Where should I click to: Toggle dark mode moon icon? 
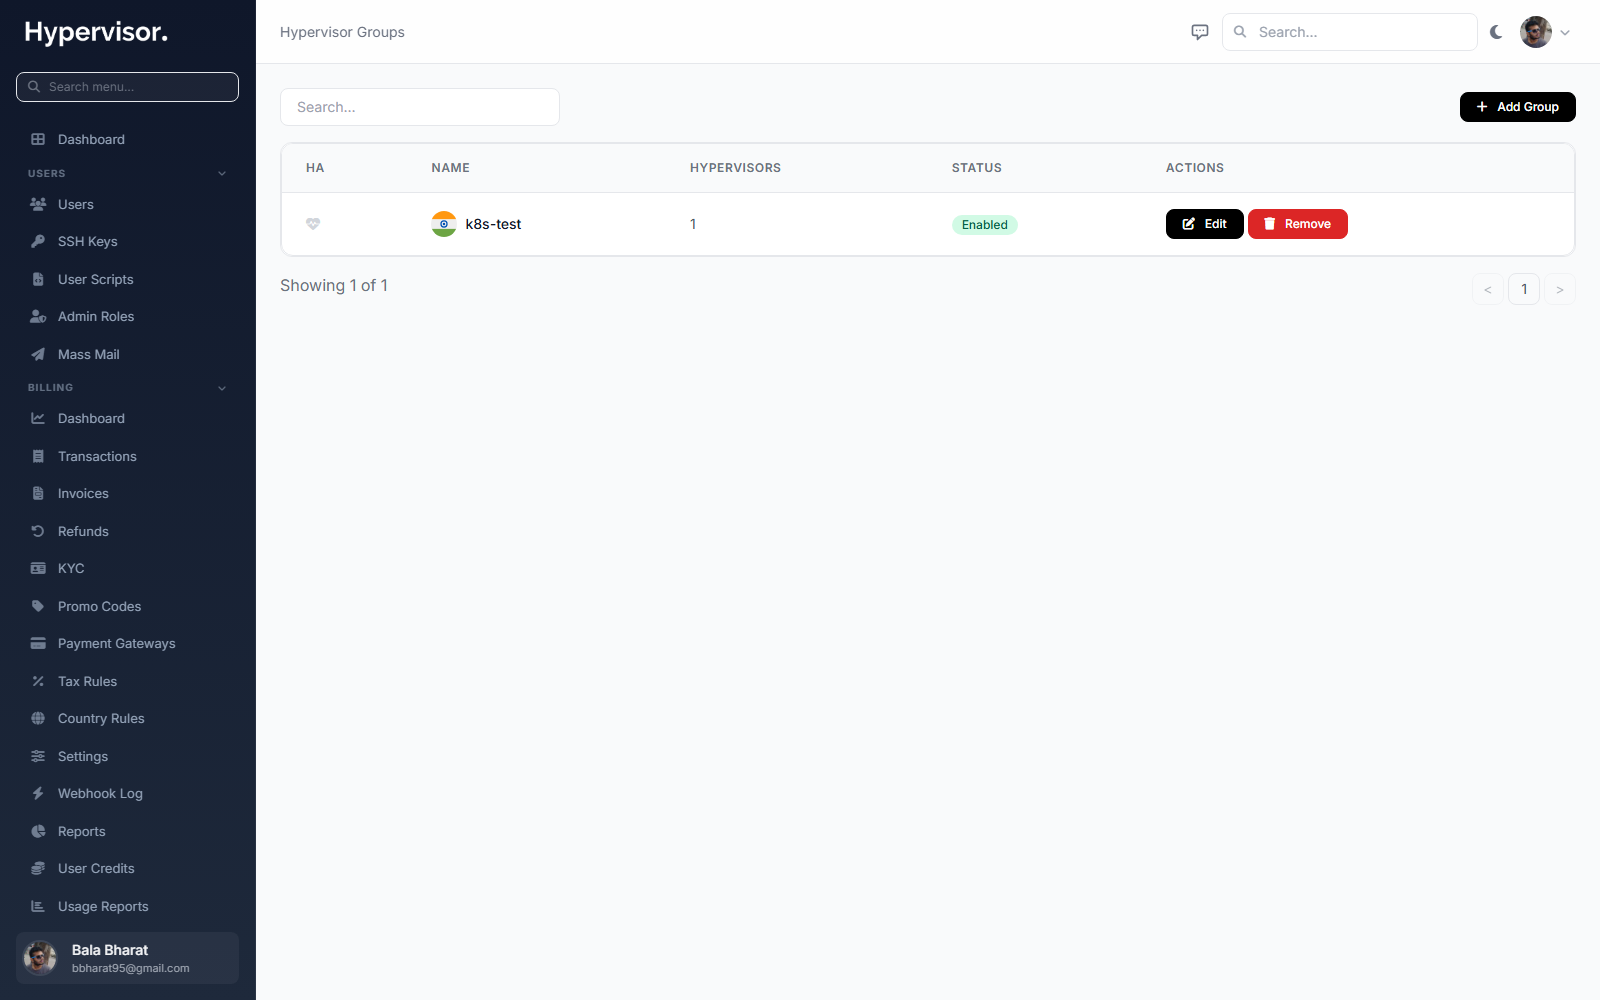1496,32
